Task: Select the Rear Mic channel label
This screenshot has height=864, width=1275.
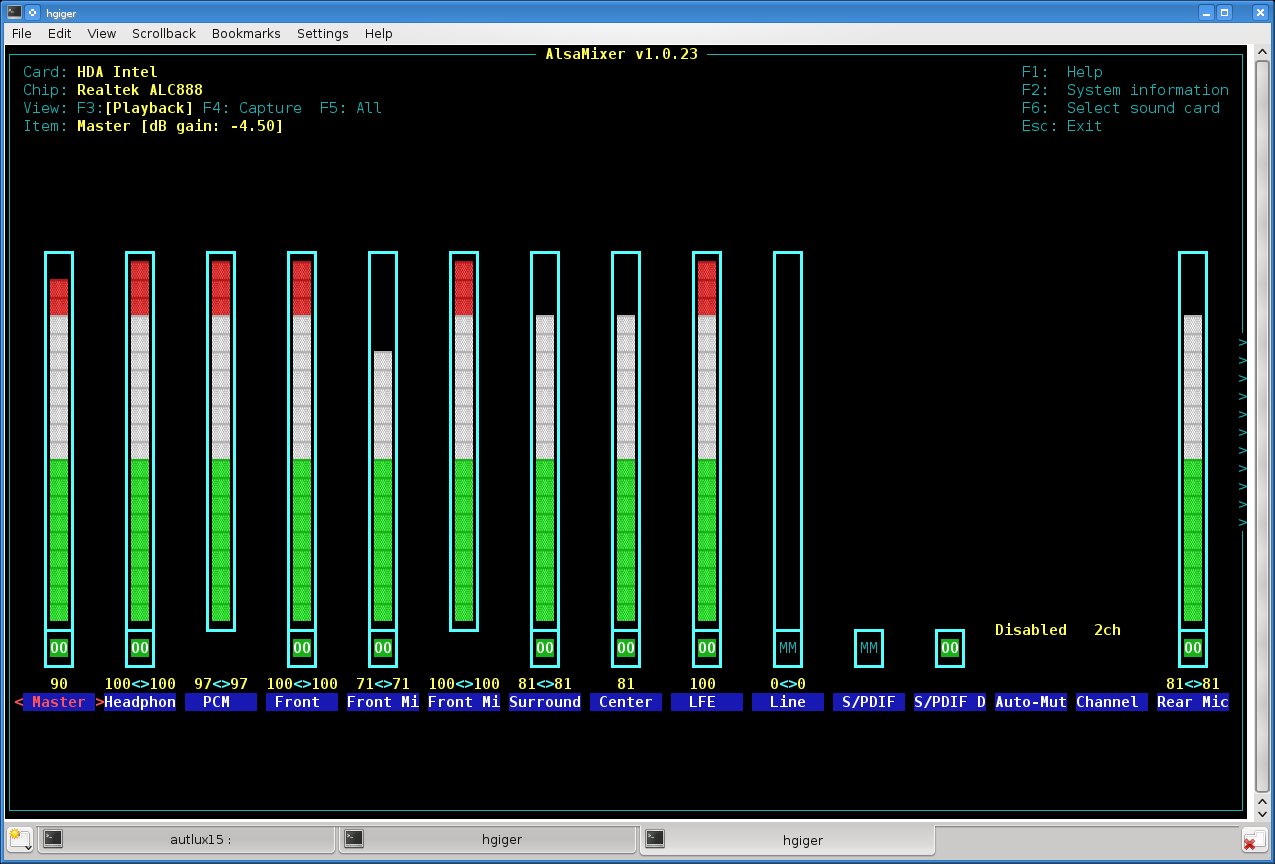Action: coord(1193,702)
